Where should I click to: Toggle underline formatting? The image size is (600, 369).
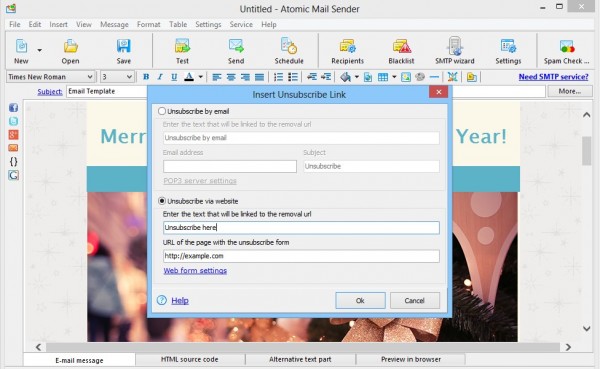[x=174, y=77]
